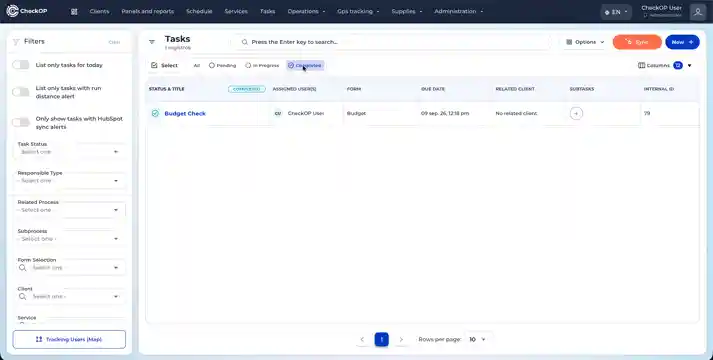Image resolution: width=713 pixels, height=360 pixels.
Task: Click the Status & Title column header
Action: click(x=166, y=89)
